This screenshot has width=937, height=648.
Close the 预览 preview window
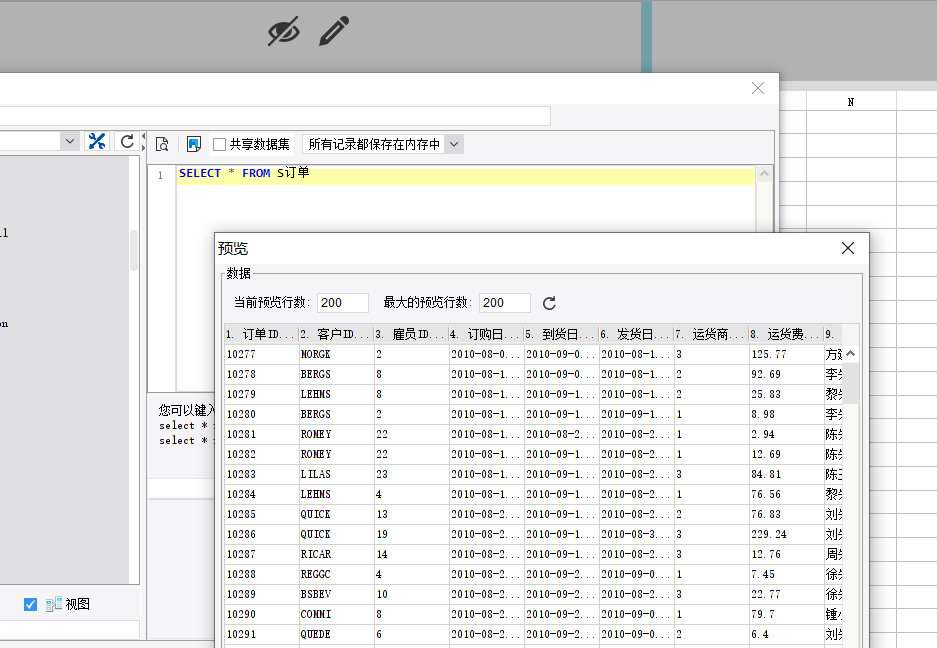click(x=847, y=248)
